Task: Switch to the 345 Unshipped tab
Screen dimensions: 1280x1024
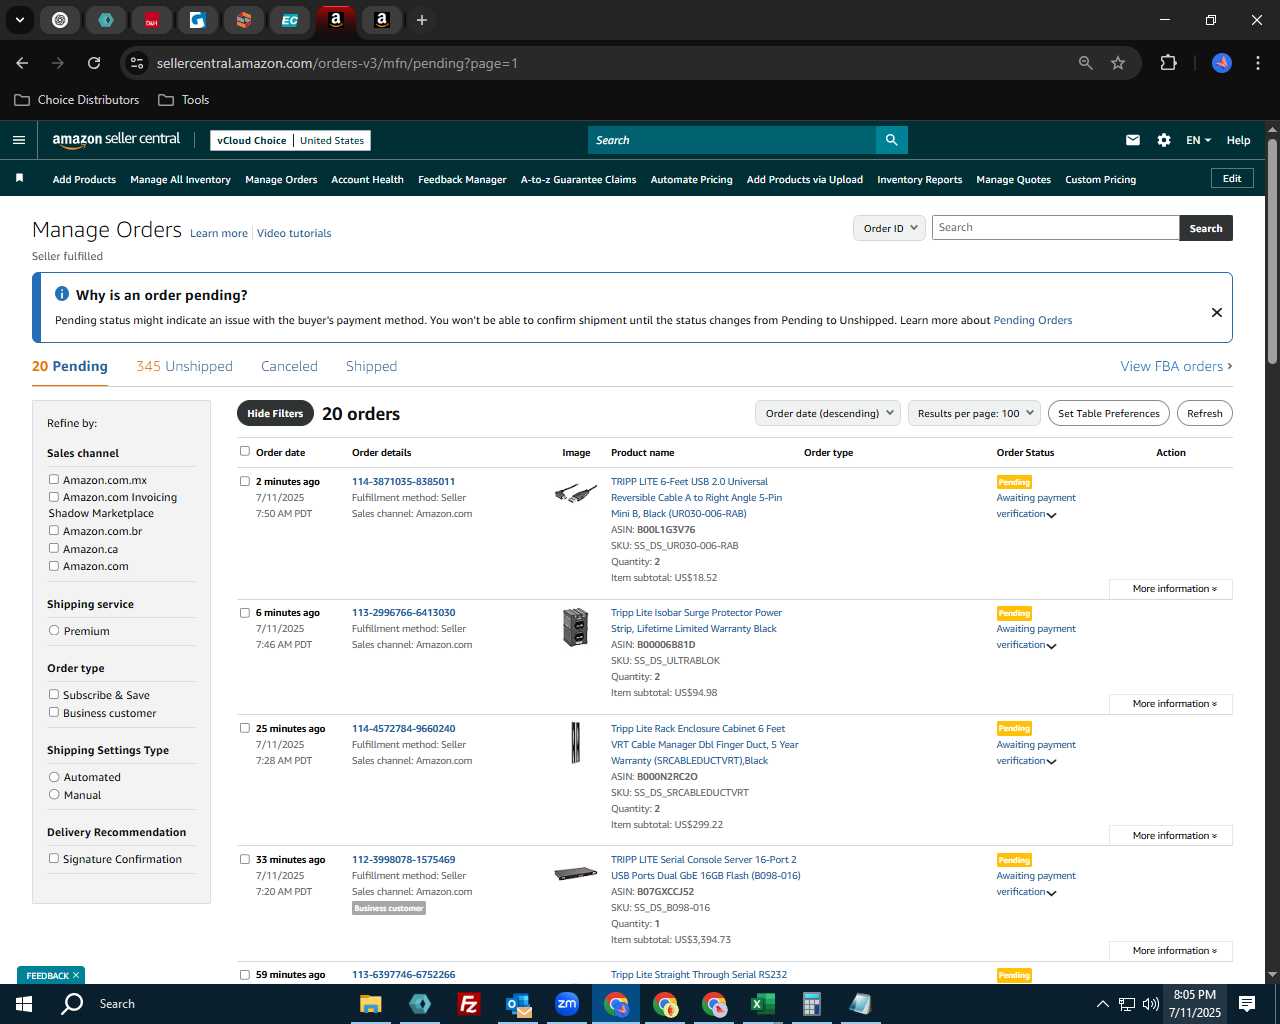Action: (184, 366)
